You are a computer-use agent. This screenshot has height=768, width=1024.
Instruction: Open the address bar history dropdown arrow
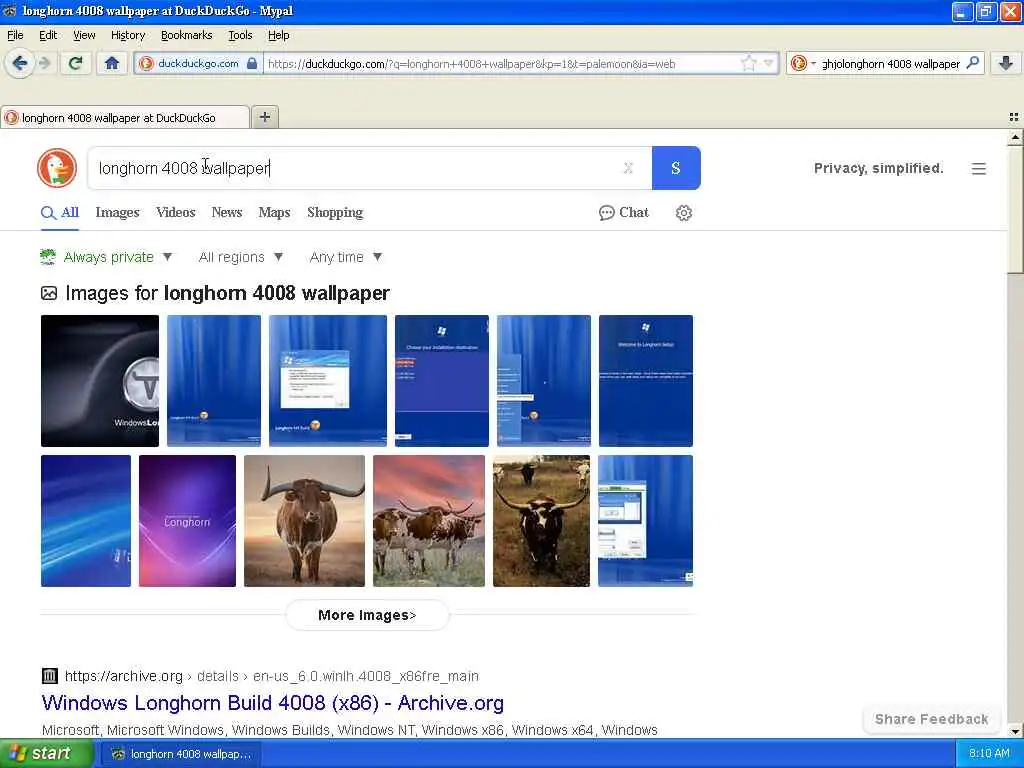tap(769, 63)
